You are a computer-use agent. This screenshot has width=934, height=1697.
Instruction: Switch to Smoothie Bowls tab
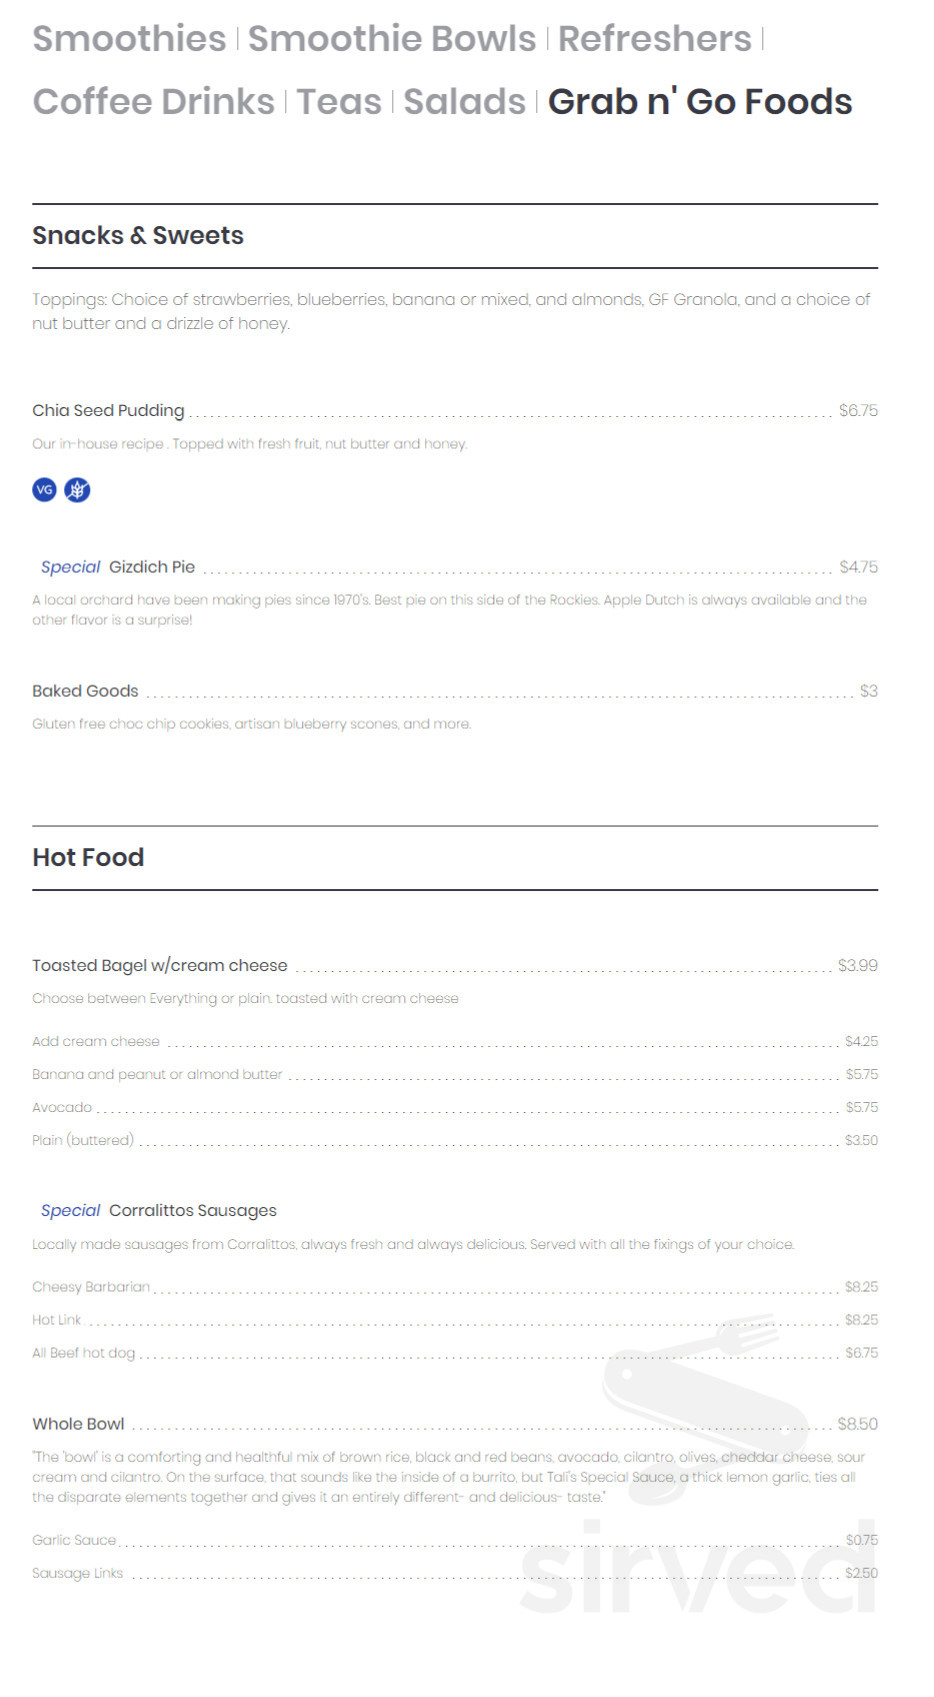coord(392,39)
